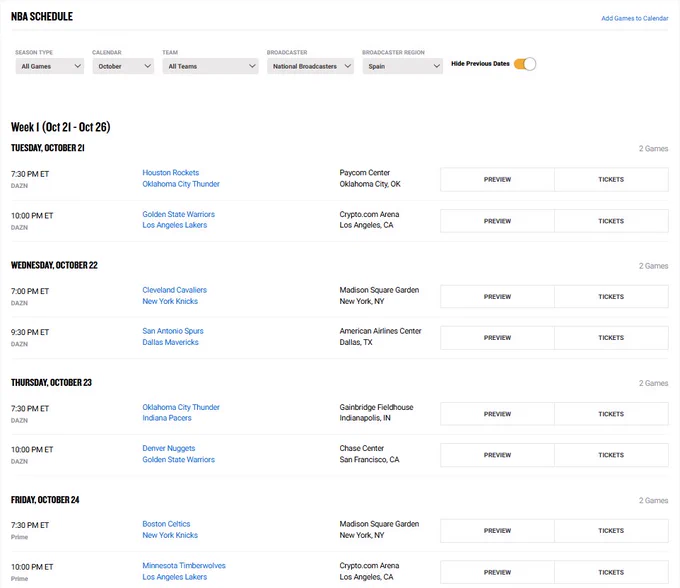The width and height of the screenshot is (680, 588).
Task: Open San Antonio Spurs team link
Action: (173, 331)
